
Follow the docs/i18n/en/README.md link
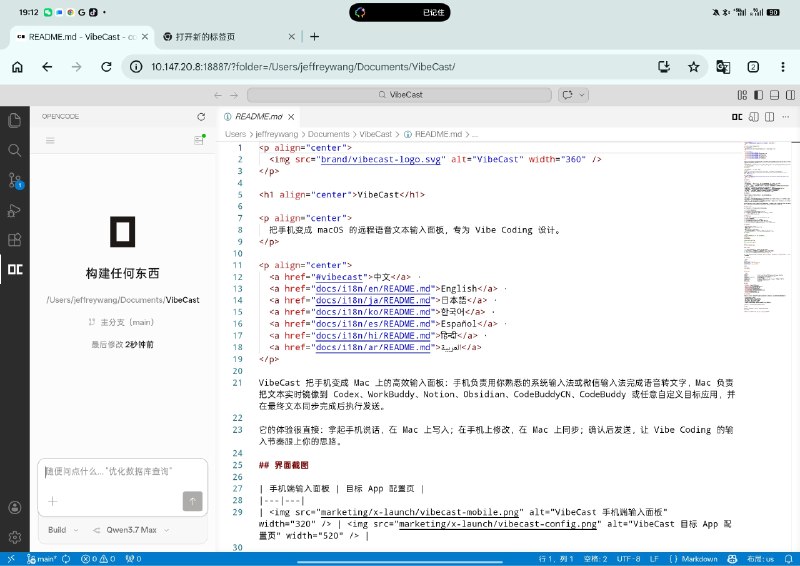373,288
